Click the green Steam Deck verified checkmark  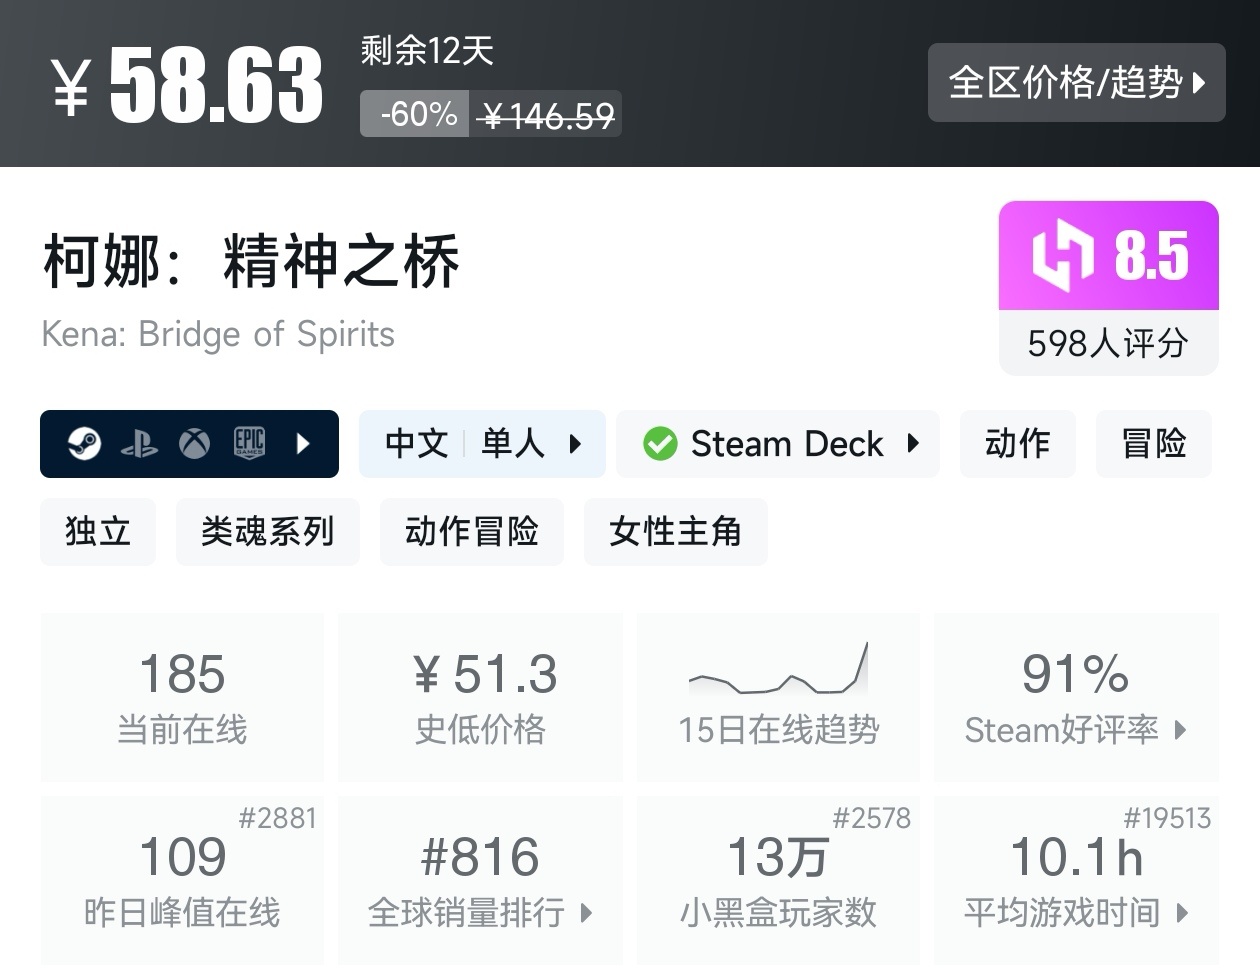click(x=660, y=444)
